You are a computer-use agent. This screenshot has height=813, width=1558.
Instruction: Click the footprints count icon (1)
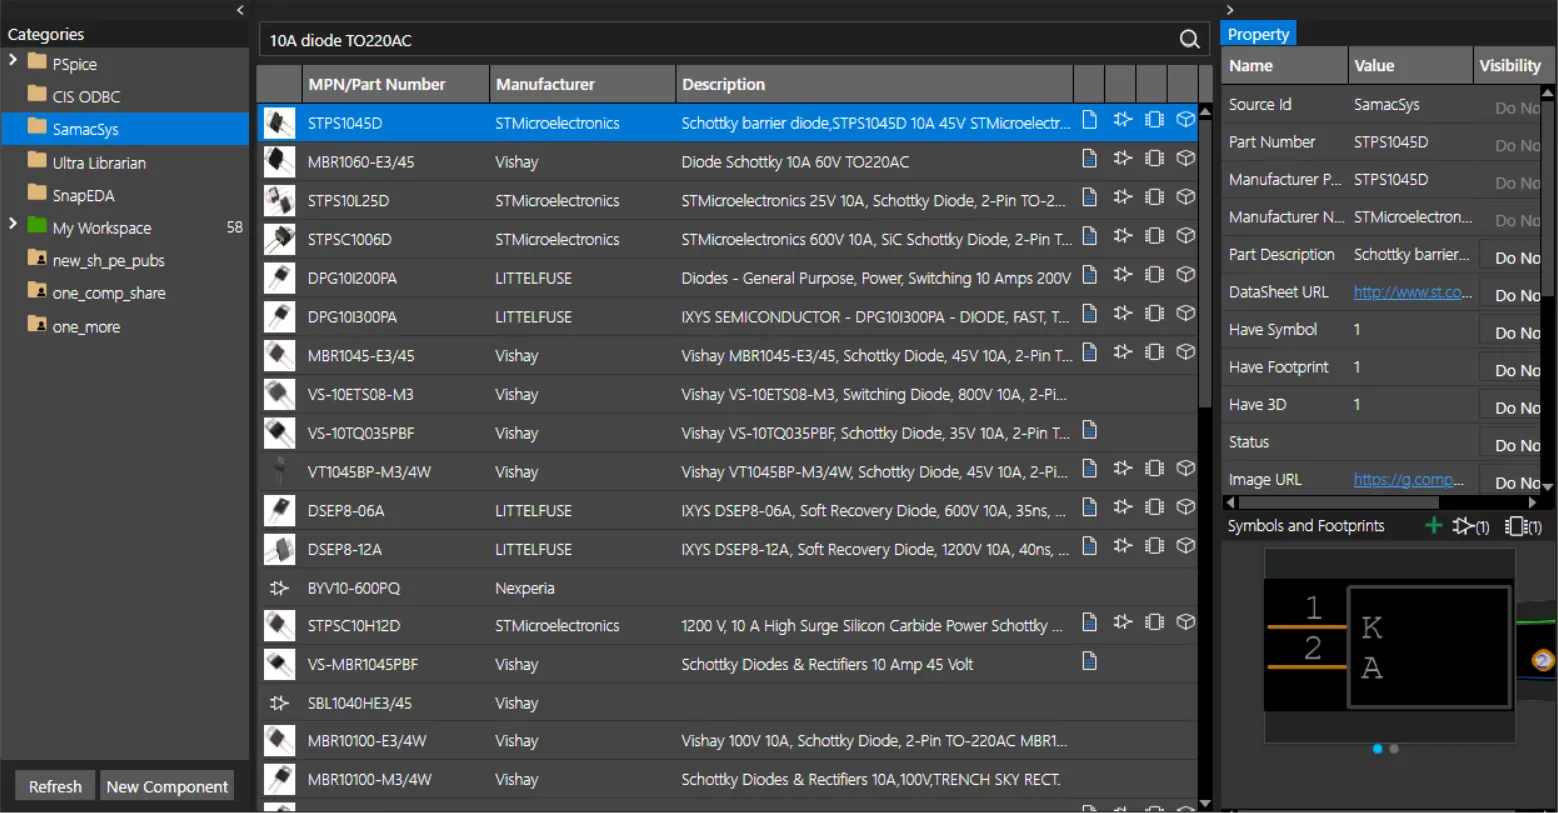point(1523,526)
